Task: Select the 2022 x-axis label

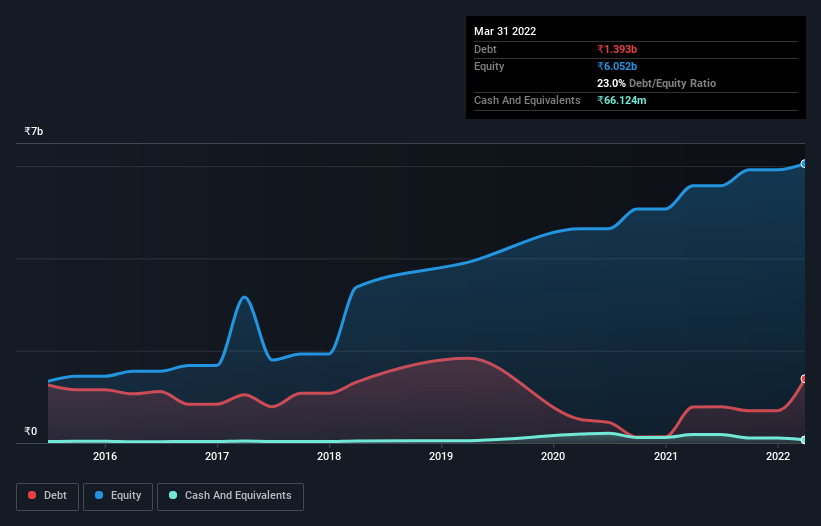Action: tap(778, 456)
